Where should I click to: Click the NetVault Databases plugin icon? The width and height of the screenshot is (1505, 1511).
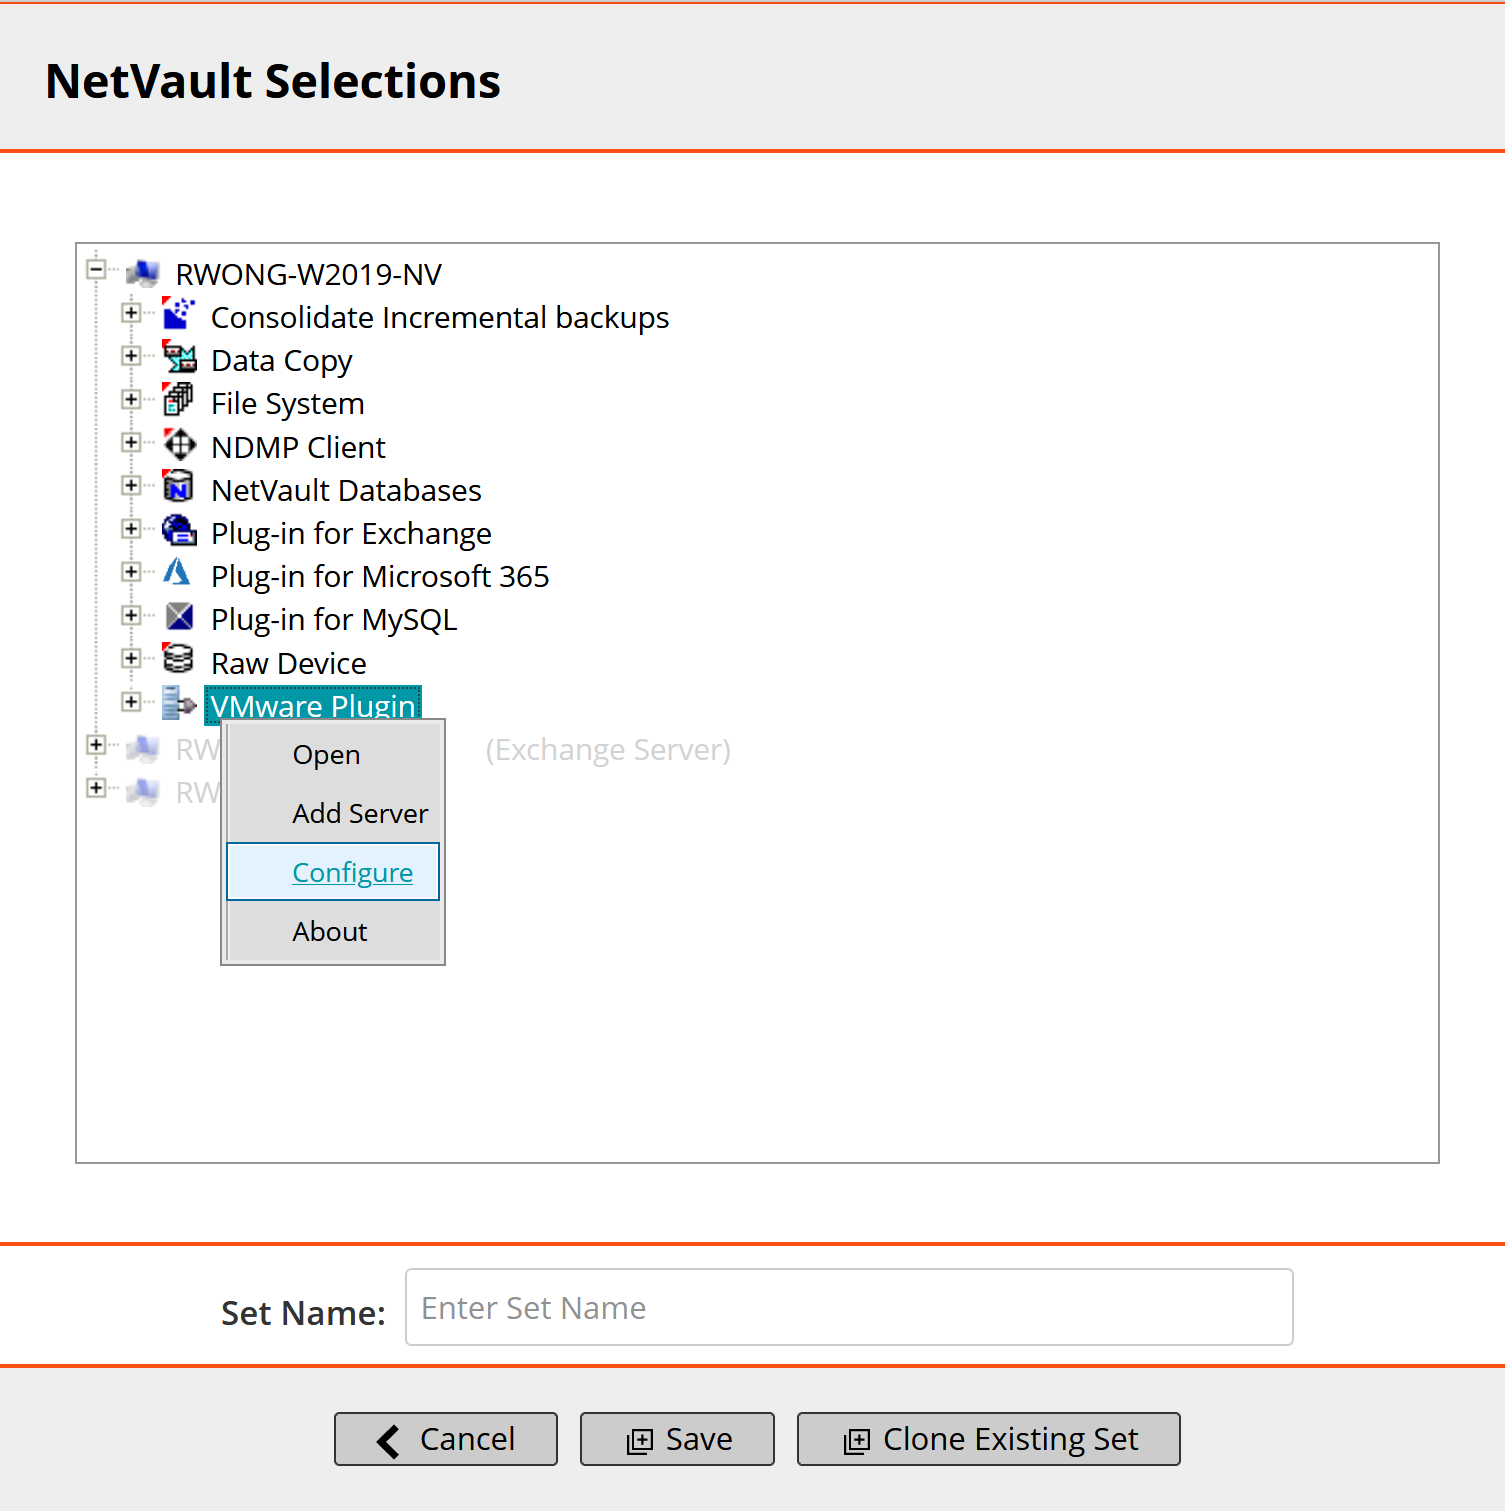(179, 486)
